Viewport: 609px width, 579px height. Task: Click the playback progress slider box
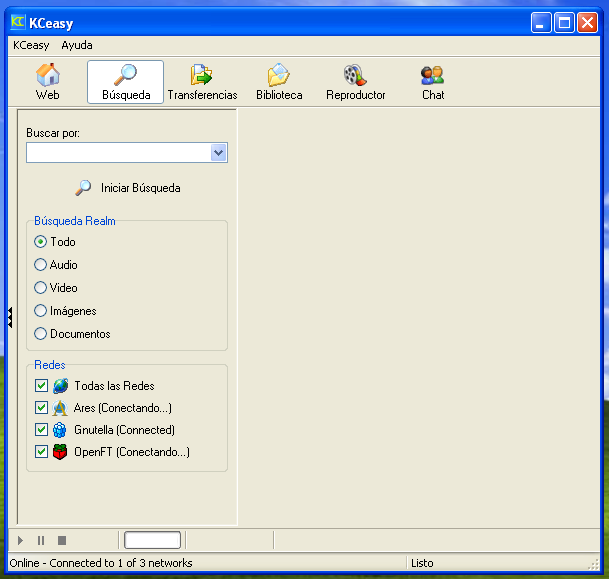(x=152, y=540)
